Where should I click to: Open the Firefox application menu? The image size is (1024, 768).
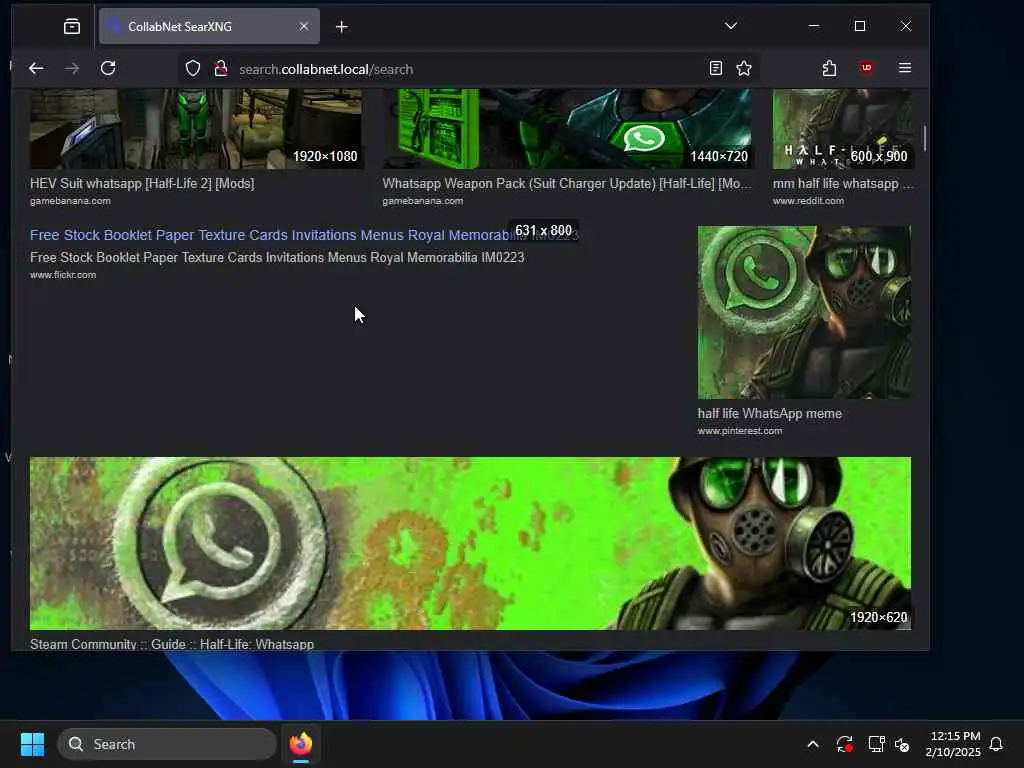coord(904,68)
